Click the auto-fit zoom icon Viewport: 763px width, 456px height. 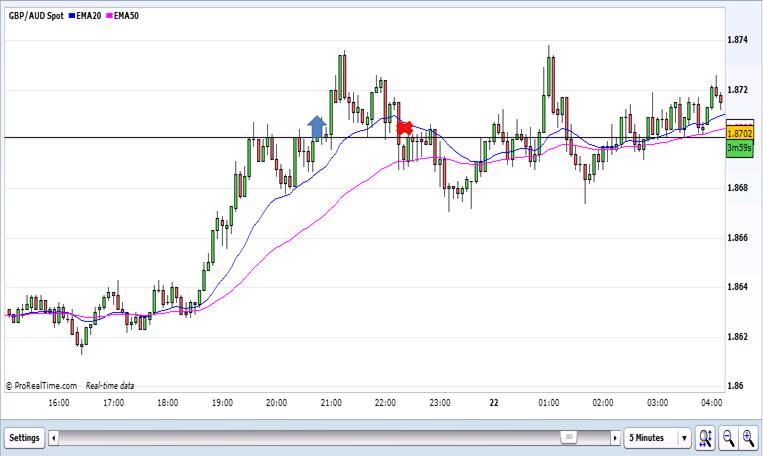coord(706,438)
